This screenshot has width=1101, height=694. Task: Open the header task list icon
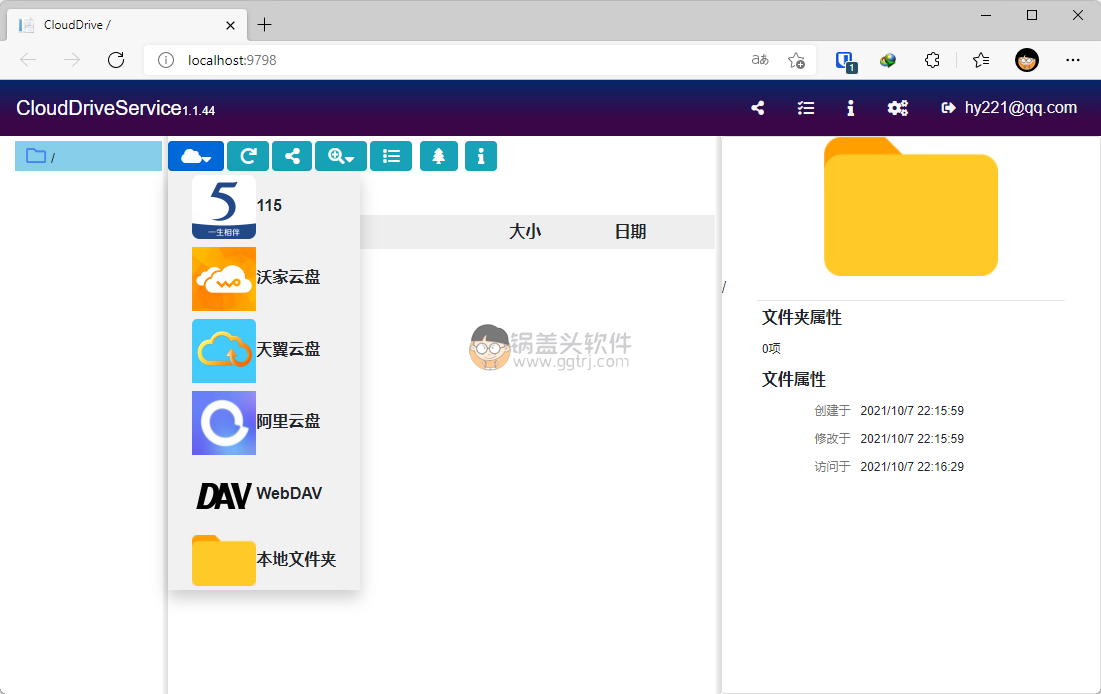806,108
